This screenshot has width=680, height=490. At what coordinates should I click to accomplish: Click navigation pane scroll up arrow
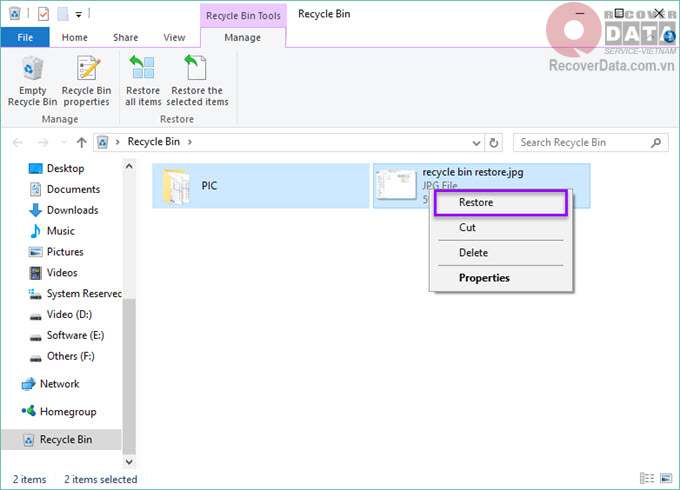click(129, 166)
